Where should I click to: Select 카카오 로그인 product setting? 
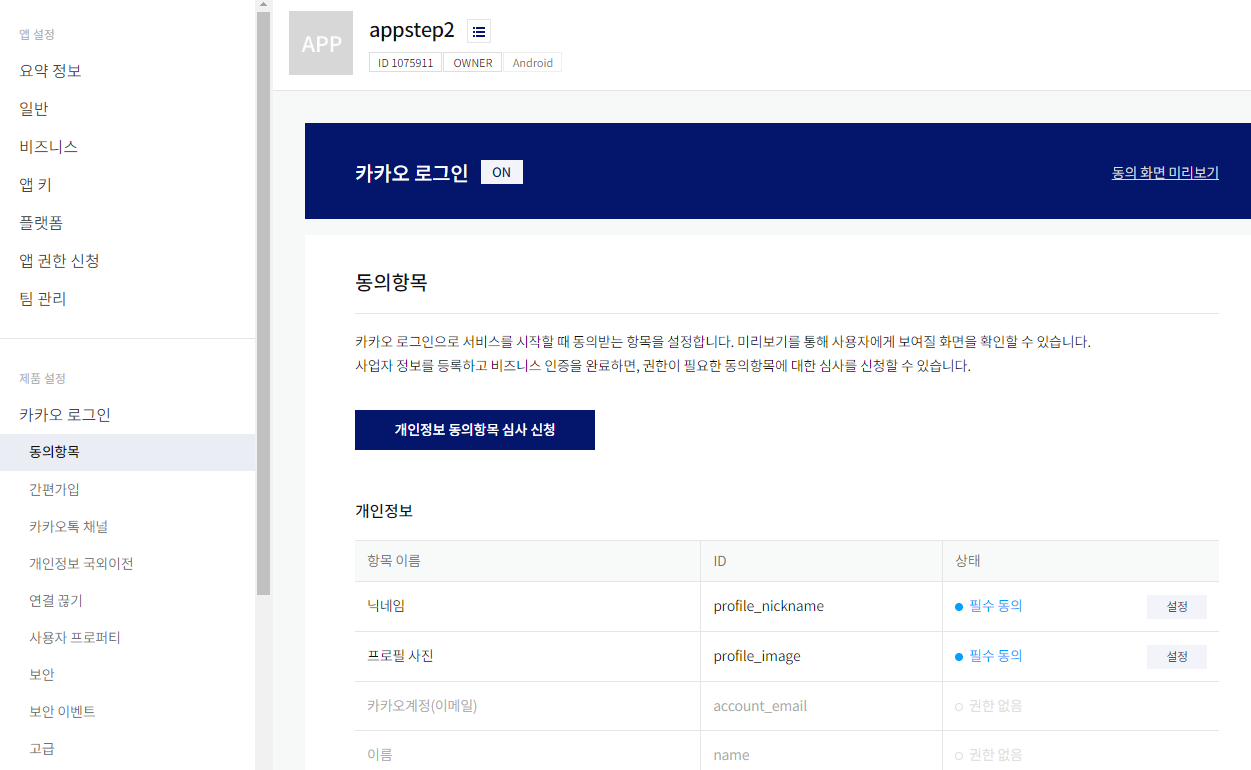coord(65,415)
